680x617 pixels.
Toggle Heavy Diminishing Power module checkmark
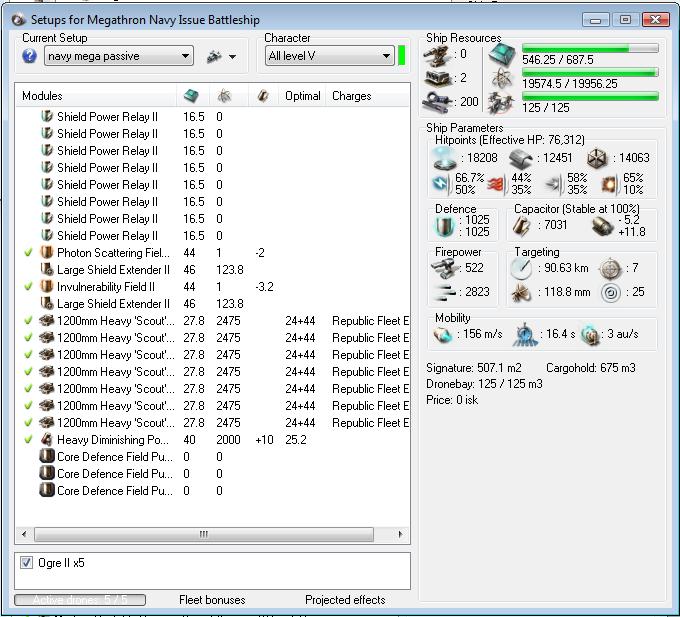tap(29, 440)
